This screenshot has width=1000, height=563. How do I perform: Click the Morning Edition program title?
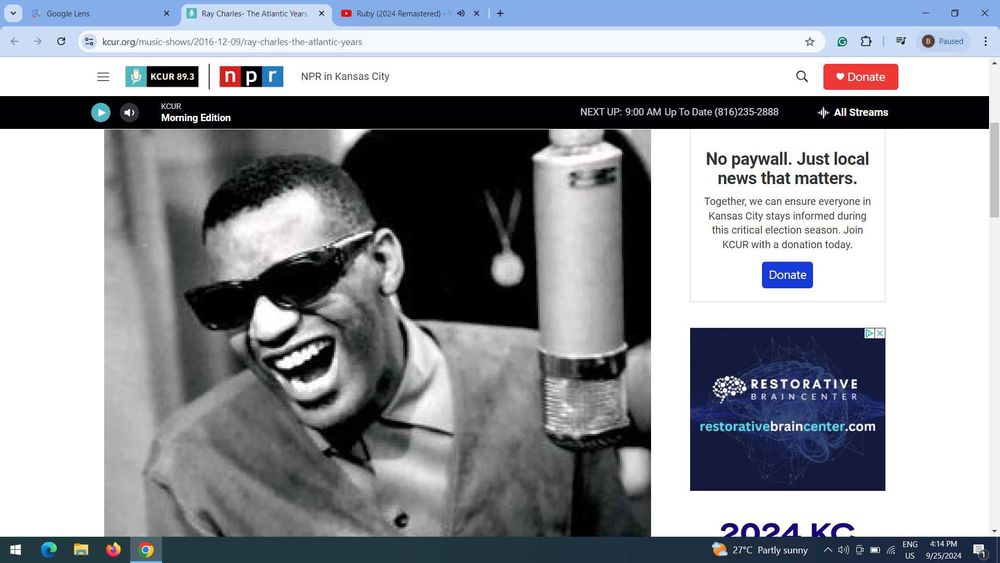pyautogui.click(x=196, y=118)
